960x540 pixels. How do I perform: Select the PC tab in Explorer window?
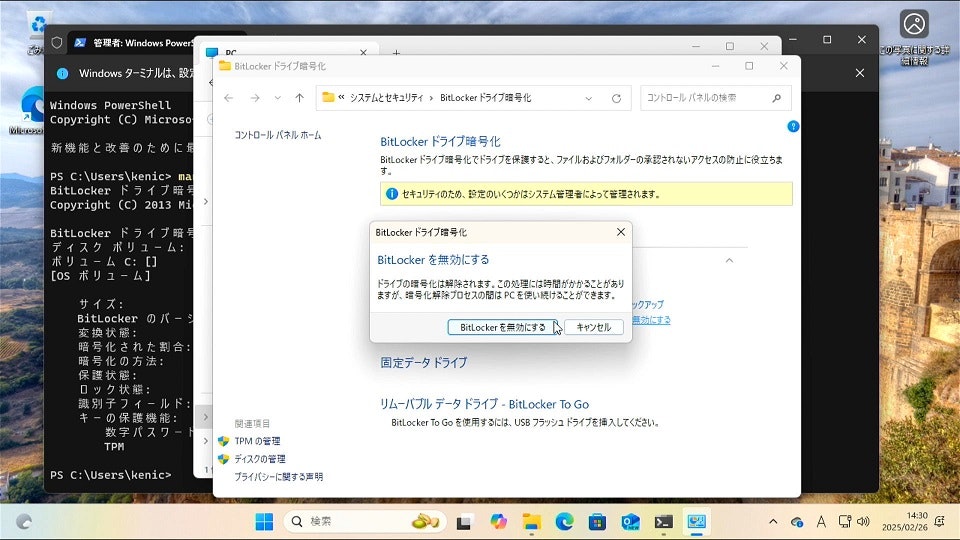pos(288,53)
